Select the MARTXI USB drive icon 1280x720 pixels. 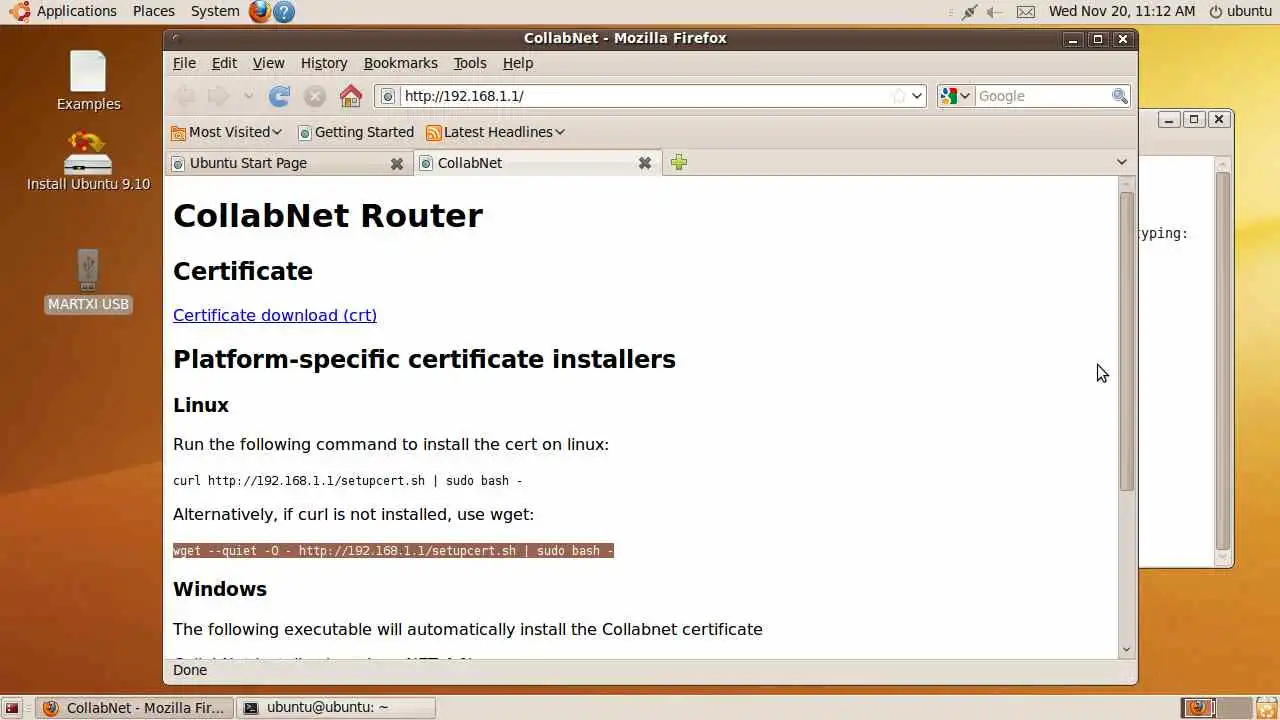pos(88,281)
